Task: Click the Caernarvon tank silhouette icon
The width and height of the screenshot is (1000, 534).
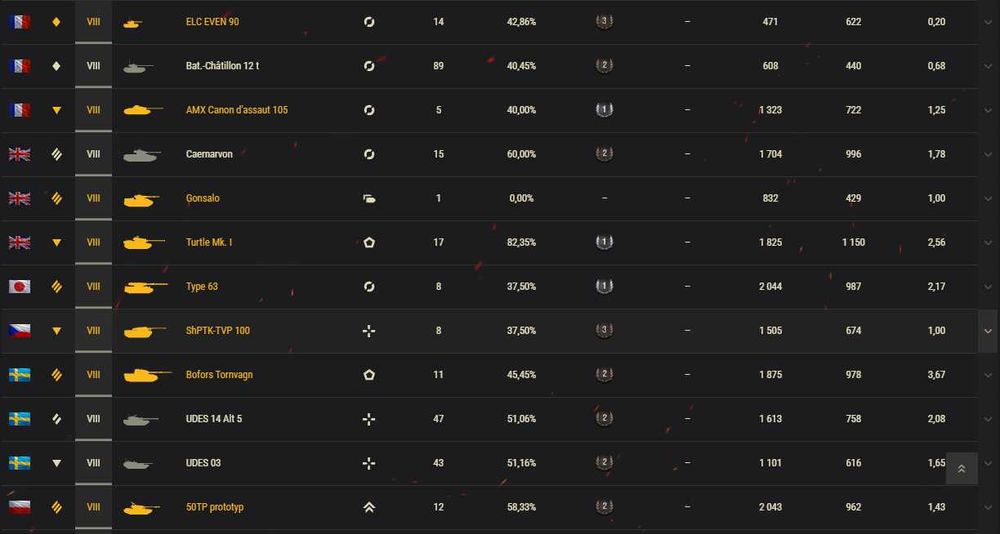Action: pos(142,154)
